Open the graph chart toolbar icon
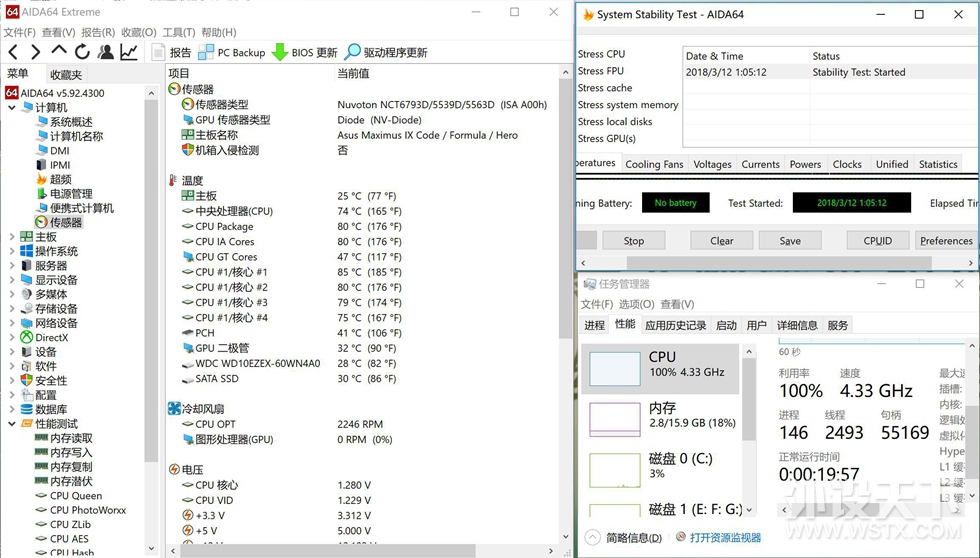 (x=129, y=52)
